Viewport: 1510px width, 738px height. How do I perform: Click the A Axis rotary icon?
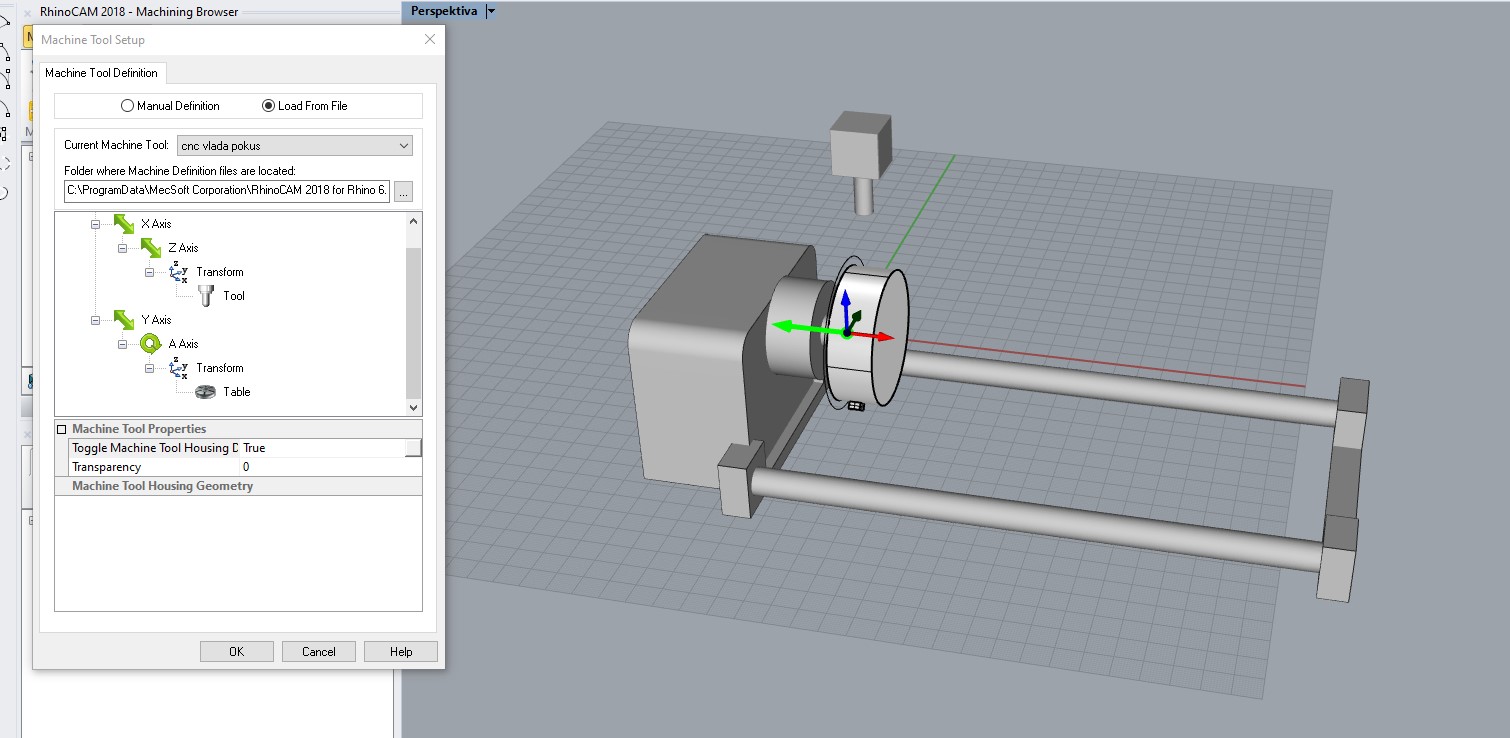(151, 344)
